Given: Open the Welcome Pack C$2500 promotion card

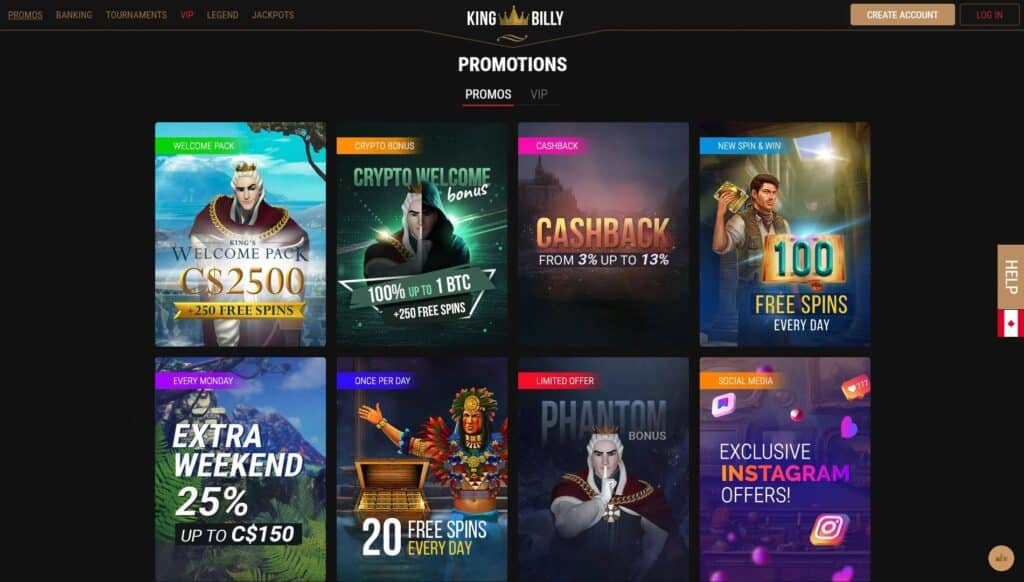Looking at the screenshot, I should click(x=240, y=234).
